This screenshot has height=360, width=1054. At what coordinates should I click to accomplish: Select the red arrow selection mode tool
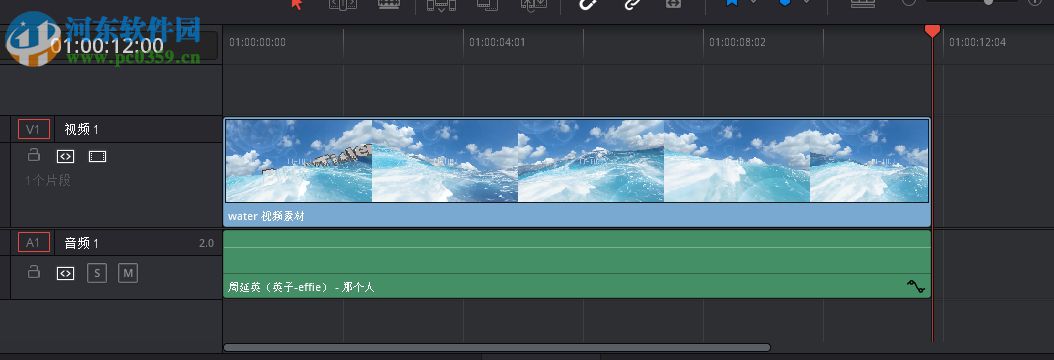[296, 4]
